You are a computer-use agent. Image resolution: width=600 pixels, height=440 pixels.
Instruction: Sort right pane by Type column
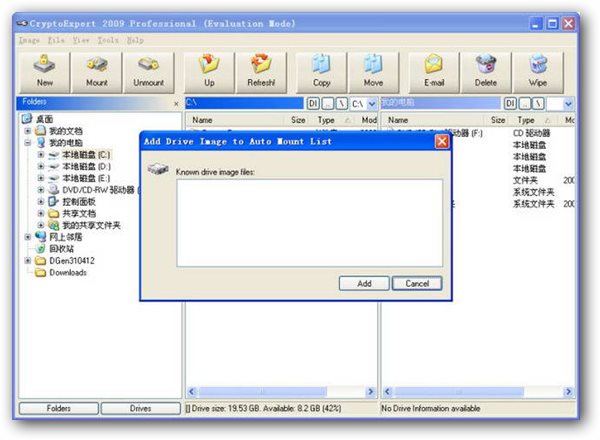[x=534, y=120]
